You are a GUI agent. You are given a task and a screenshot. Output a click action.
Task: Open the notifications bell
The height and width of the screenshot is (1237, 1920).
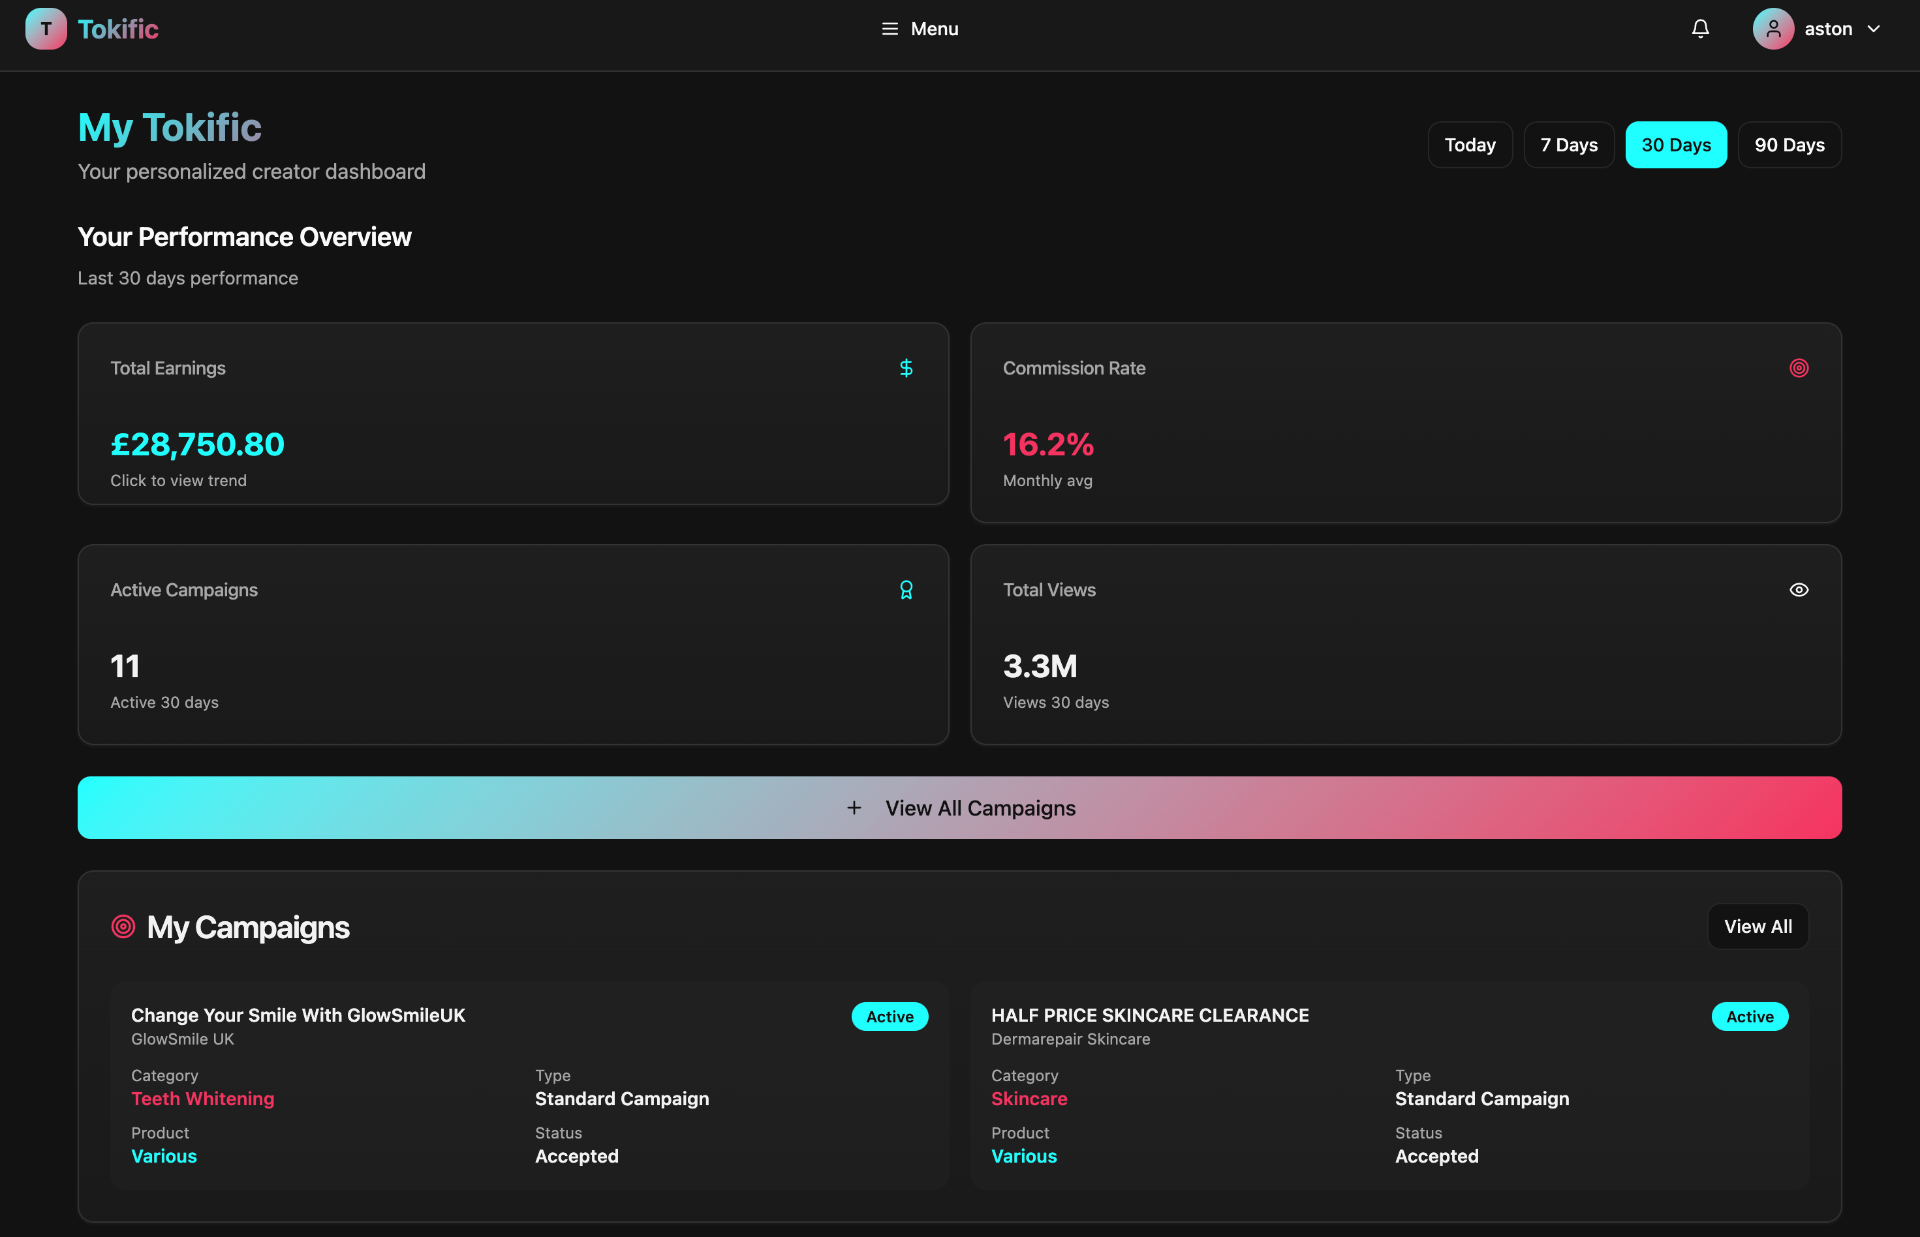point(1700,29)
